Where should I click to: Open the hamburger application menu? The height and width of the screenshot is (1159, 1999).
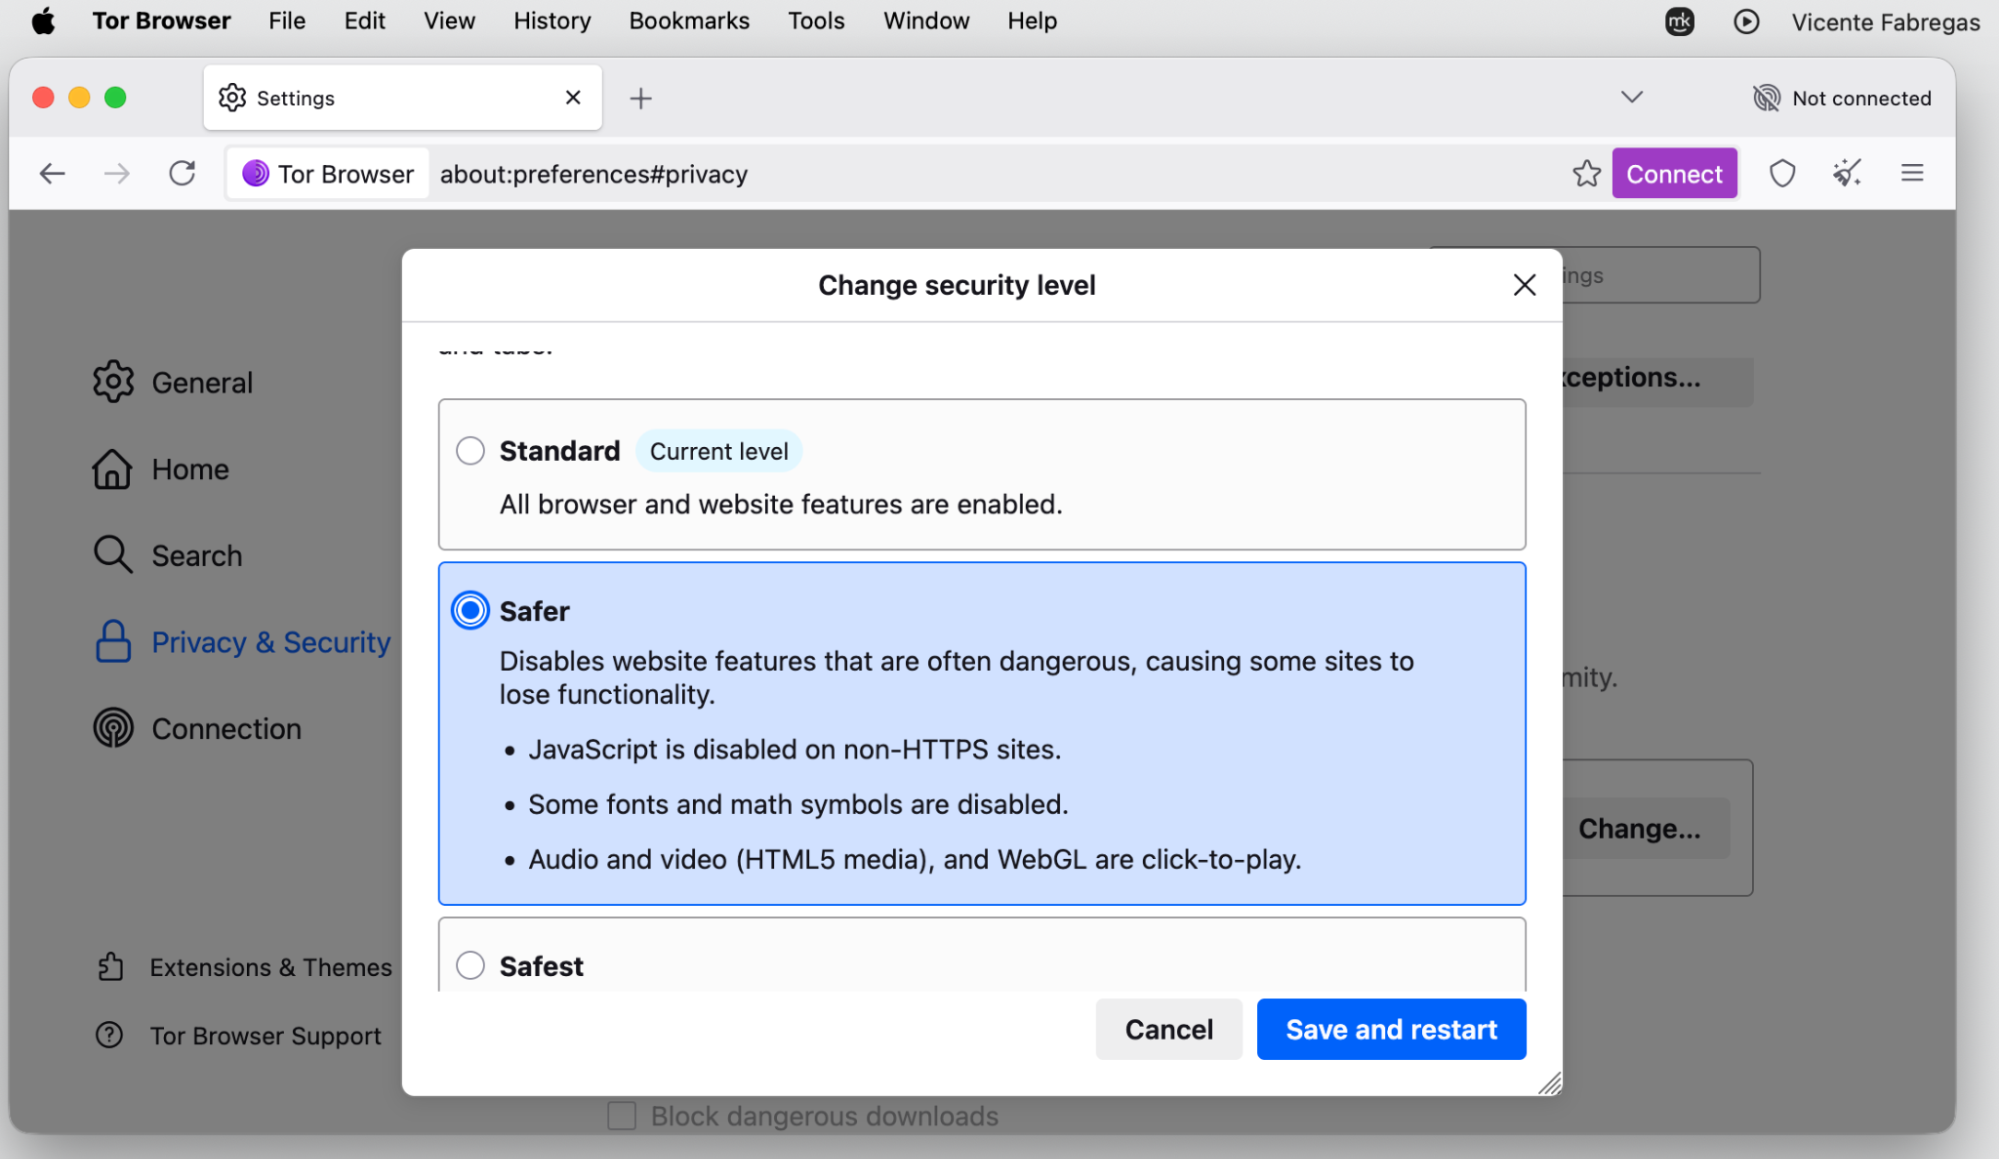[1912, 174]
